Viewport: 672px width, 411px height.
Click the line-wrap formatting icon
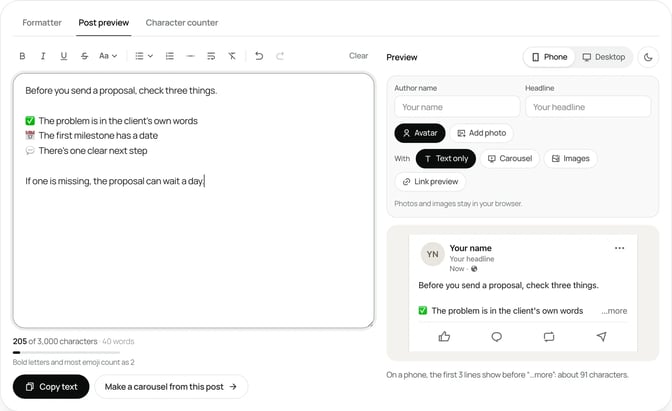click(x=211, y=56)
